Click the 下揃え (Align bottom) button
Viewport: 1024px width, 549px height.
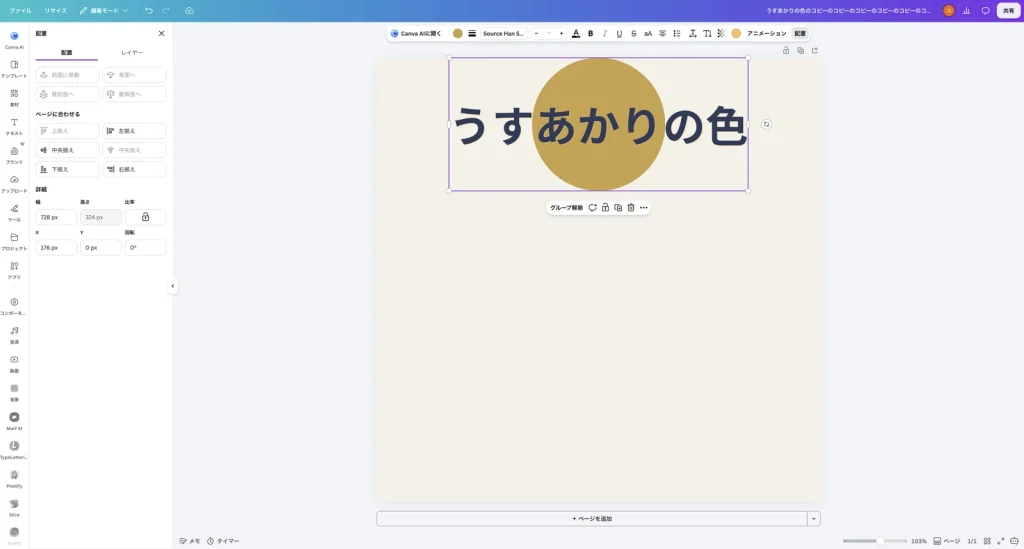[67, 169]
